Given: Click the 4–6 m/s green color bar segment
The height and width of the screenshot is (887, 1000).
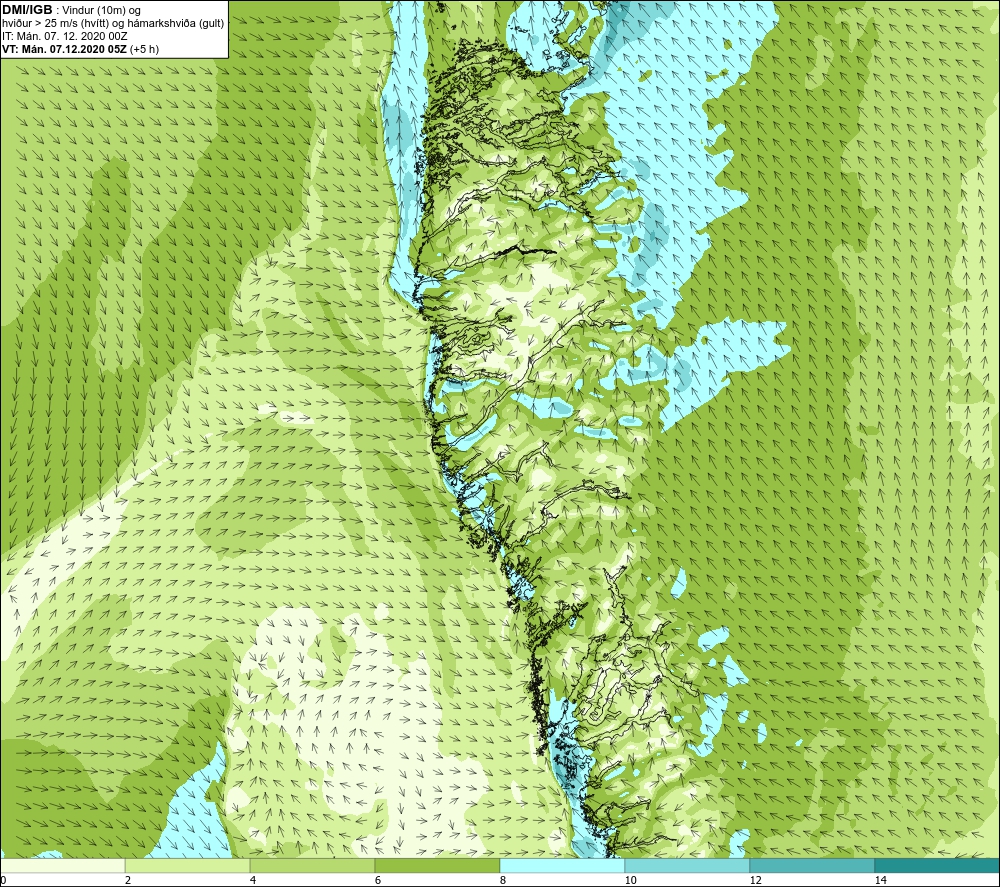Looking at the screenshot, I should pyautogui.click(x=312, y=865).
